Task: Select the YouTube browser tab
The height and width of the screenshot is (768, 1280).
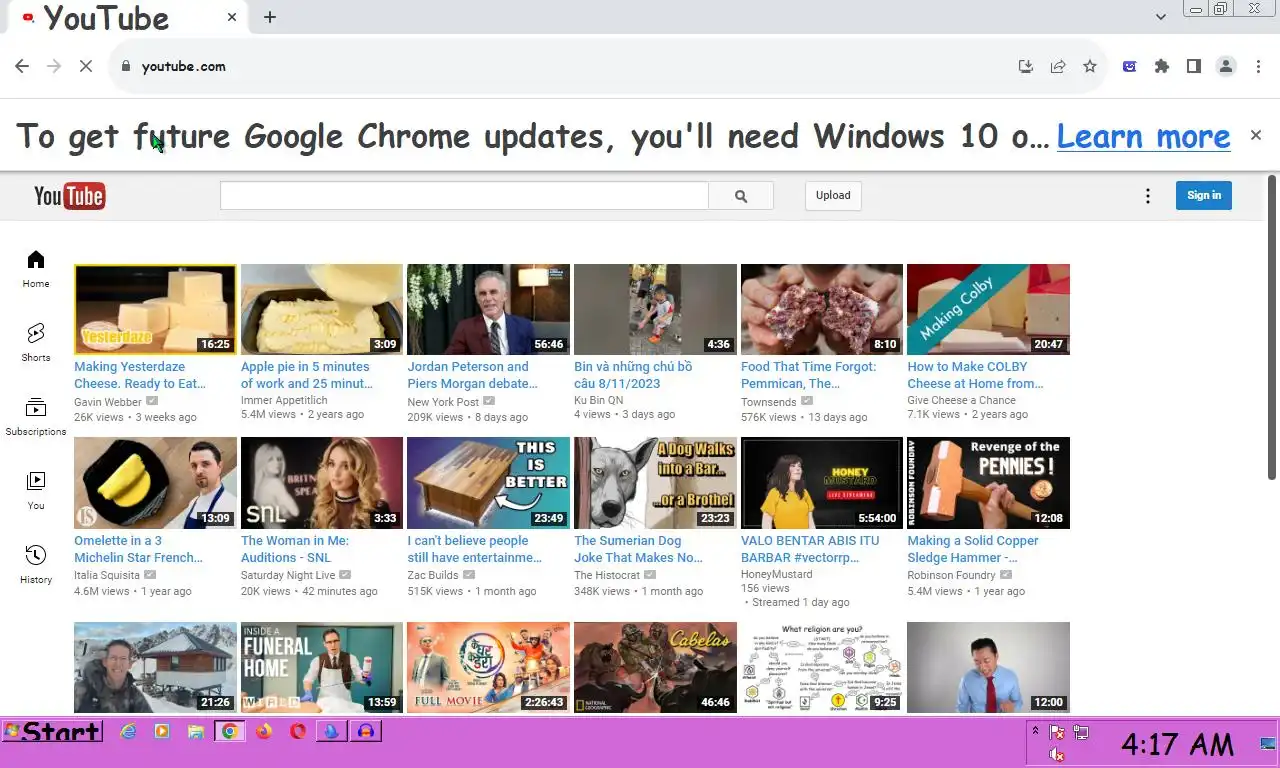Action: pos(130,17)
